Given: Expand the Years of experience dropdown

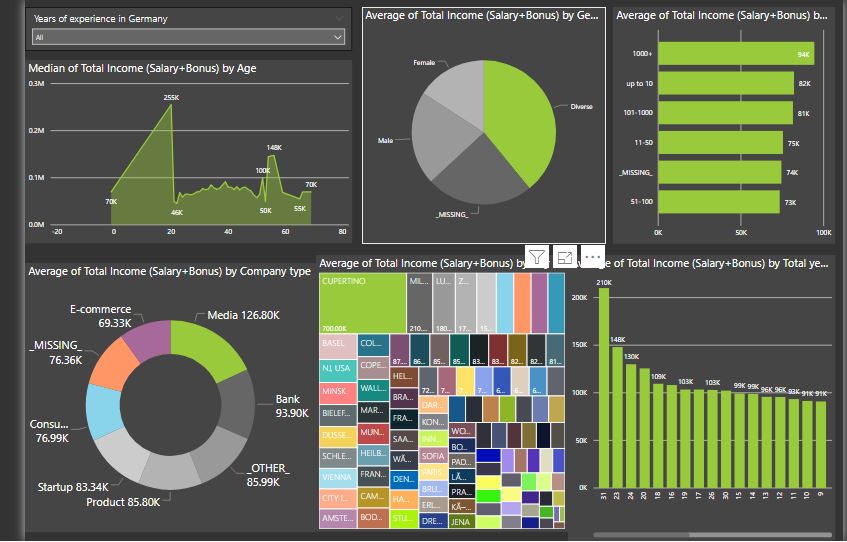Looking at the screenshot, I should pyautogui.click(x=188, y=37).
